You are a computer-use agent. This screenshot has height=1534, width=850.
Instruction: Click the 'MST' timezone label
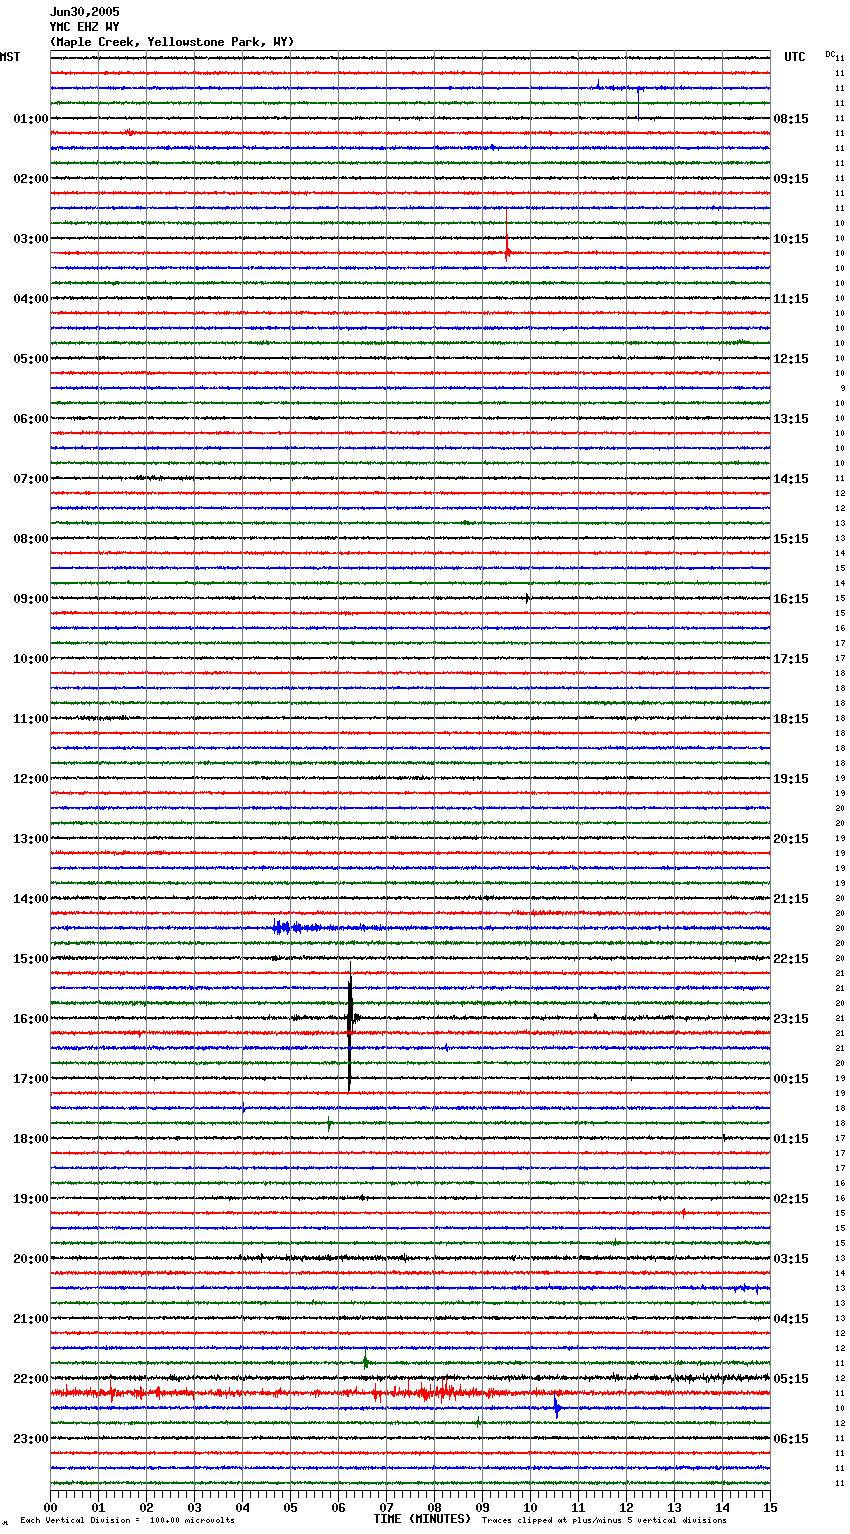(x=10, y=57)
